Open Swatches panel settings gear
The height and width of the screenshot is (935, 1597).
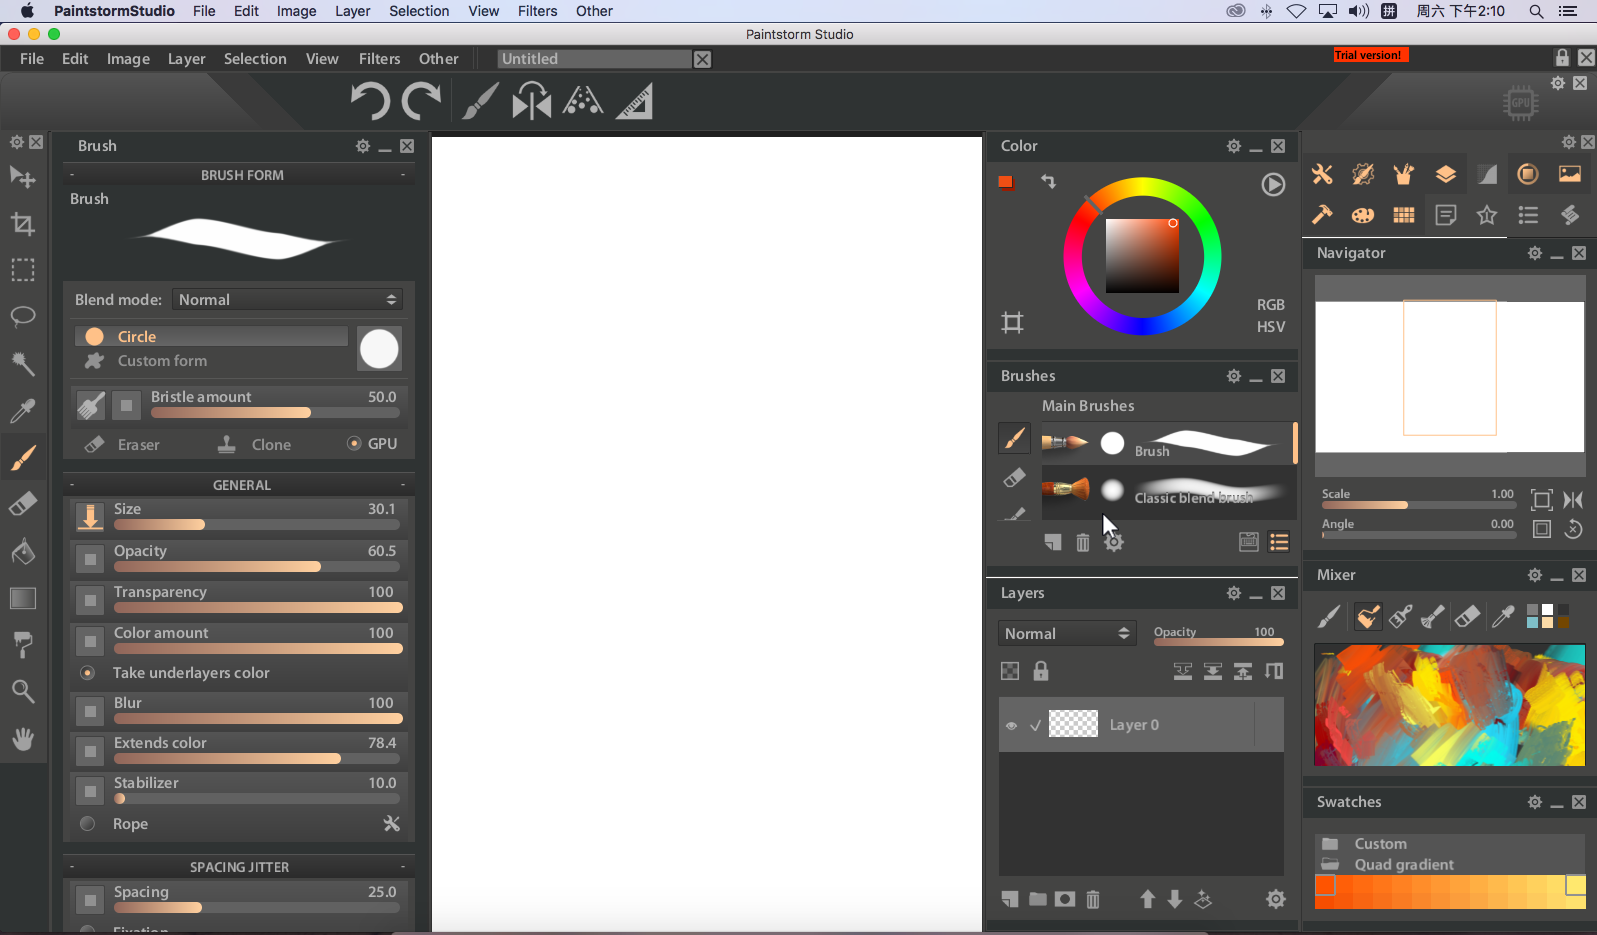[x=1535, y=802]
